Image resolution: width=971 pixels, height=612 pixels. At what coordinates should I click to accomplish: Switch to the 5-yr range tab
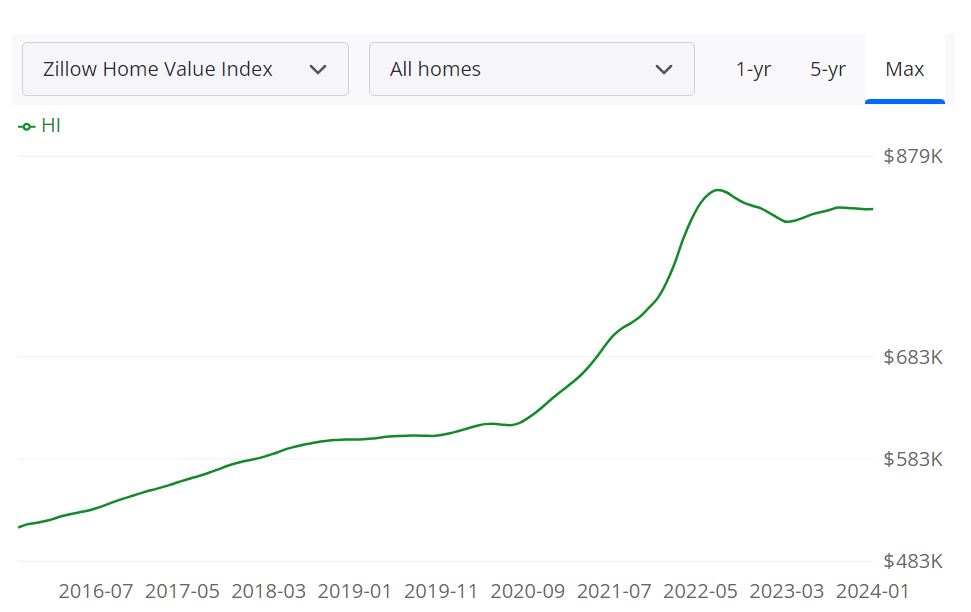(x=827, y=69)
